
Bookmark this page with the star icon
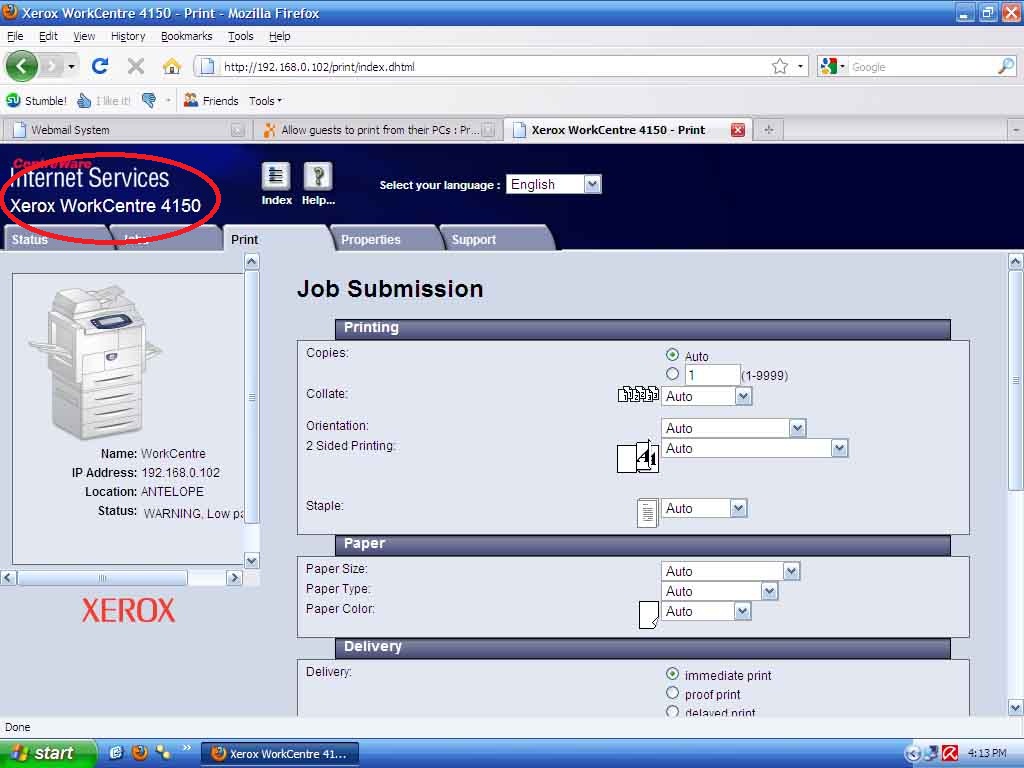point(780,66)
